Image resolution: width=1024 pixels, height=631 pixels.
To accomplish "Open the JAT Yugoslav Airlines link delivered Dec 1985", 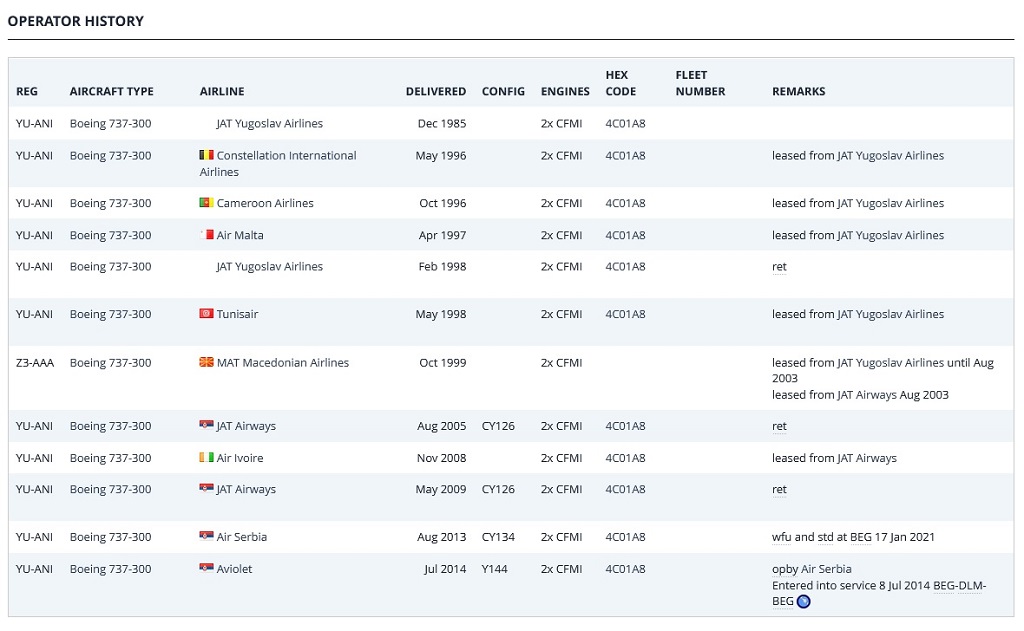I will point(270,123).
